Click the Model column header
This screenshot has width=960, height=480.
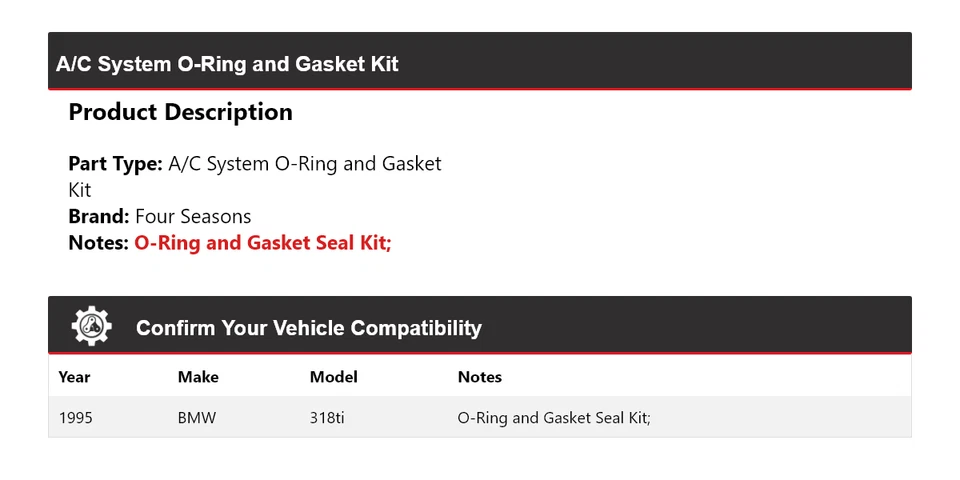[334, 377]
